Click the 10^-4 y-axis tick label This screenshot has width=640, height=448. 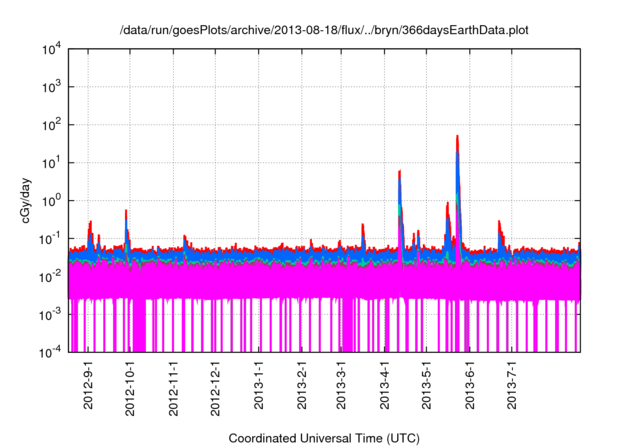[56, 352]
